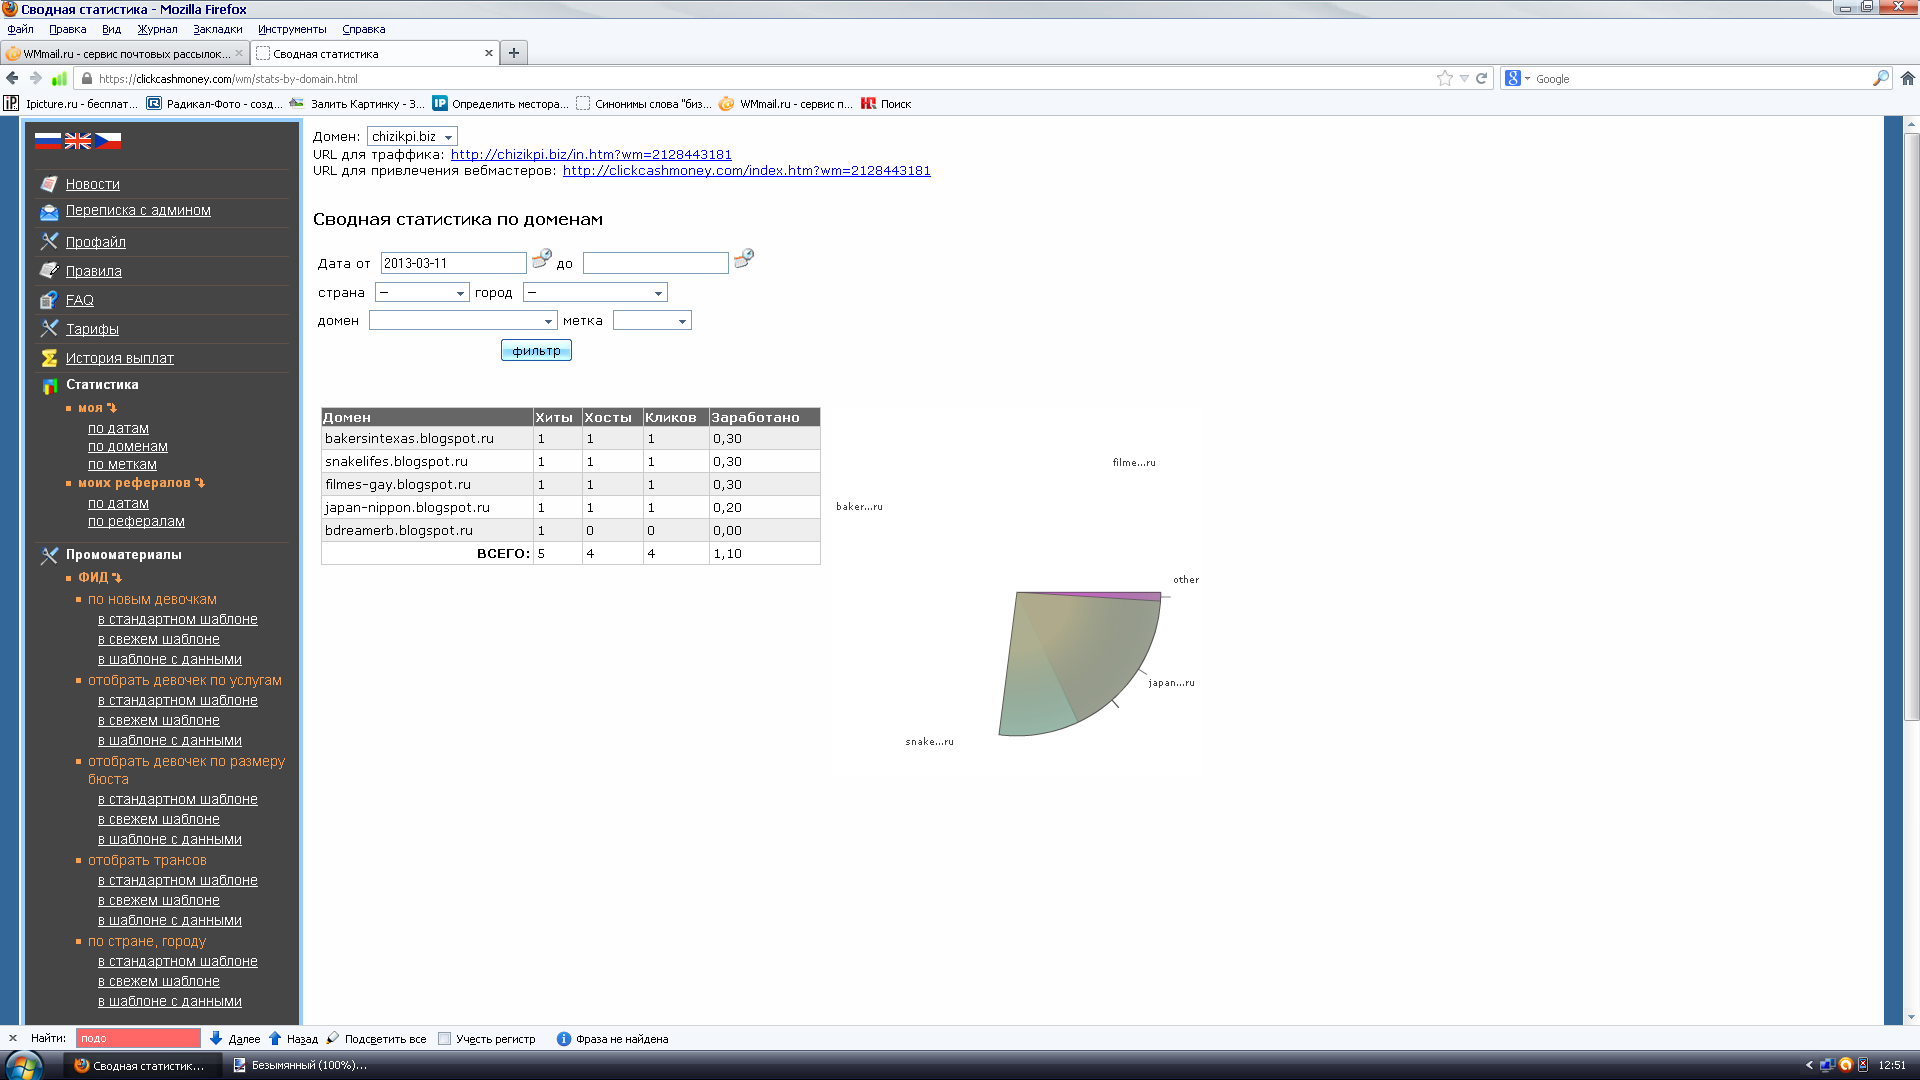The width and height of the screenshot is (1920, 1080).
Task: Click the Russian flag language icon
Action: (47, 141)
